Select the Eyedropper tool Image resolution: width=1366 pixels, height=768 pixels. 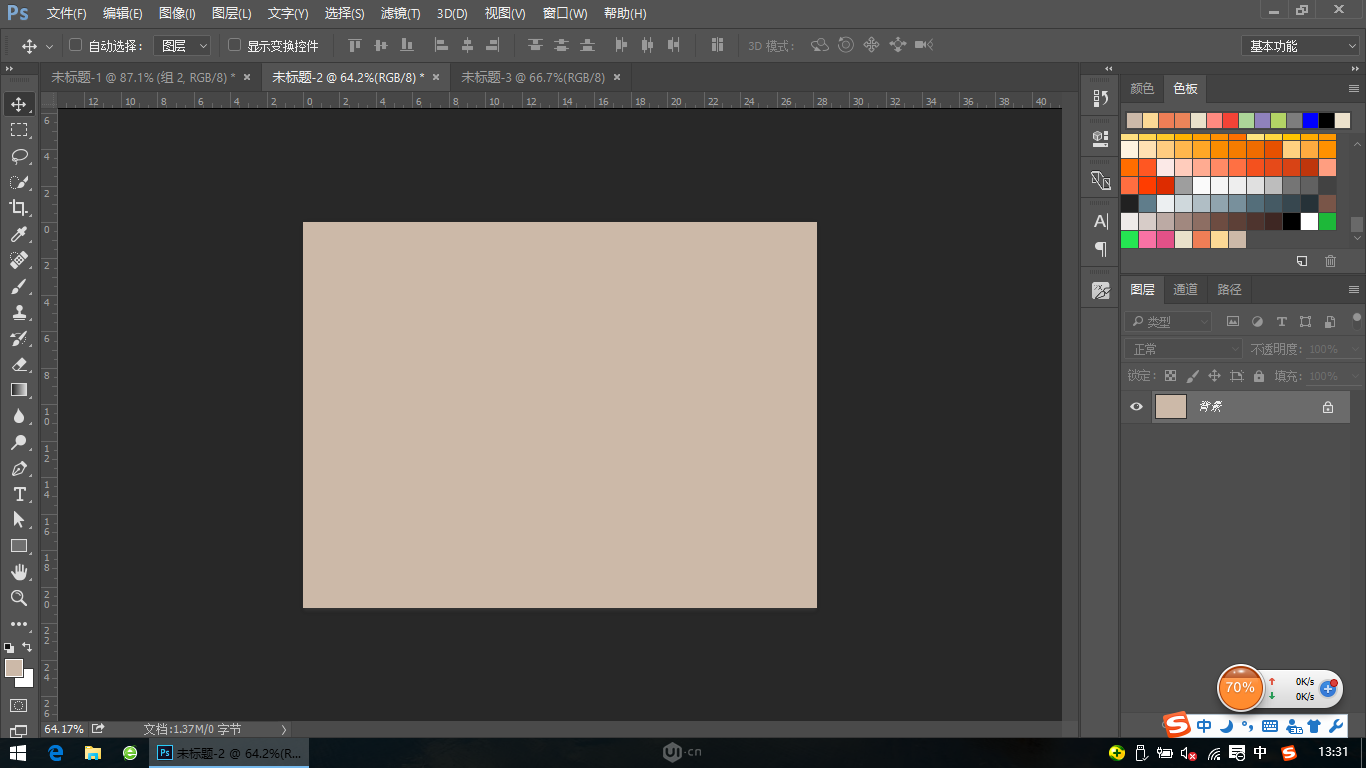coord(19,234)
